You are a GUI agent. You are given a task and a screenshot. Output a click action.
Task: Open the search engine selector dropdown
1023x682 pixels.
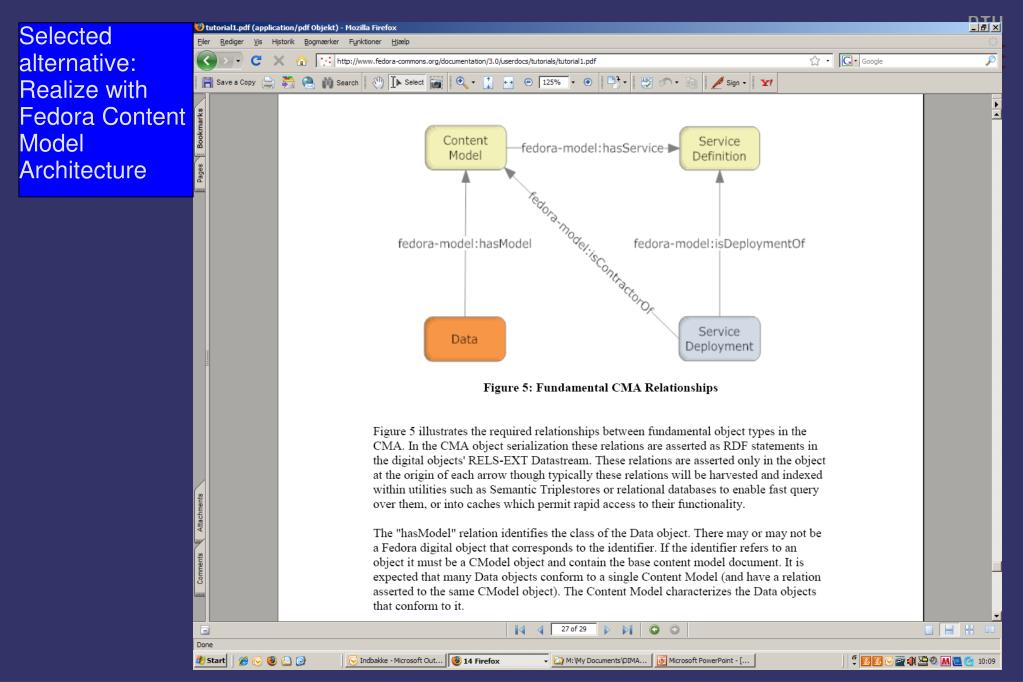click(849, 61)
